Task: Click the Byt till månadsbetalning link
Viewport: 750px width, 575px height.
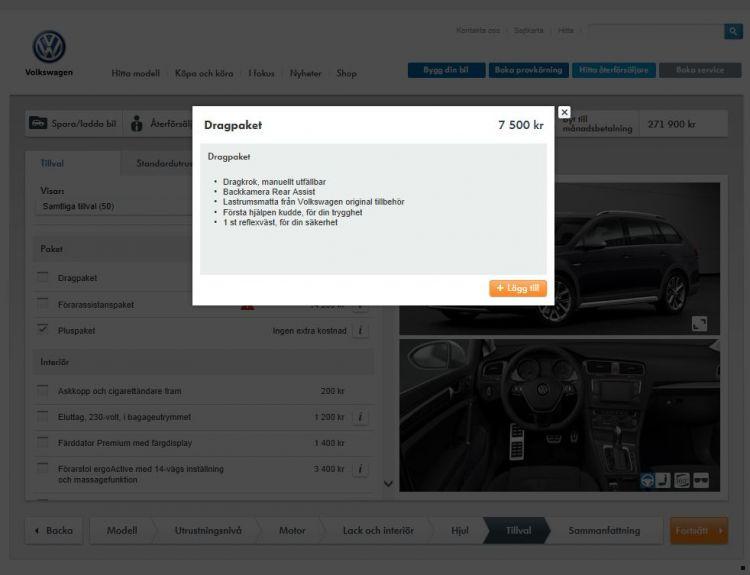Action: (x=597, y=124)
